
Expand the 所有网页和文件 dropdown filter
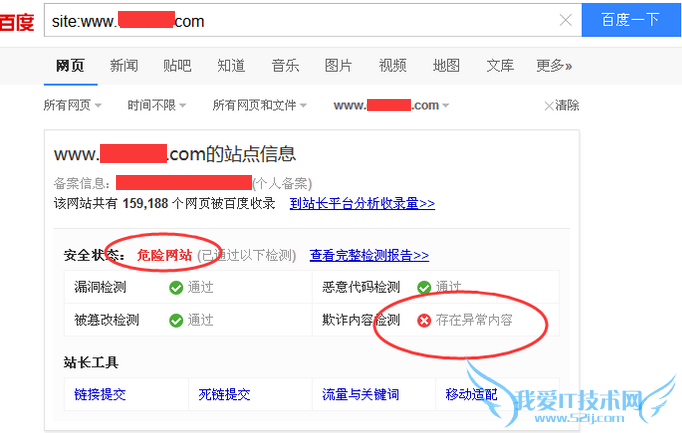click(x=260, y=105)
